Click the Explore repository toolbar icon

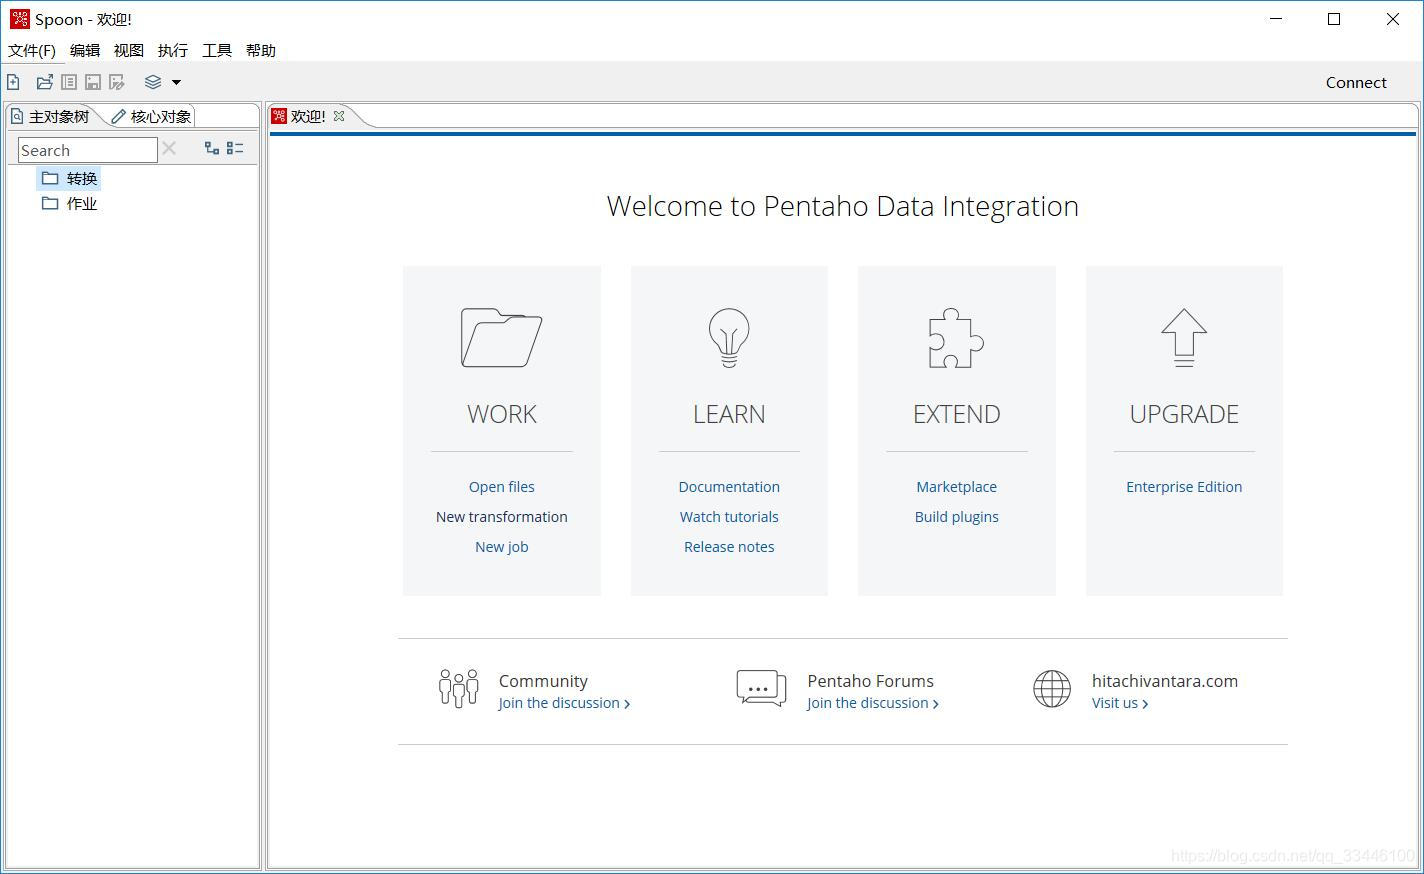(x=69, y=82)
